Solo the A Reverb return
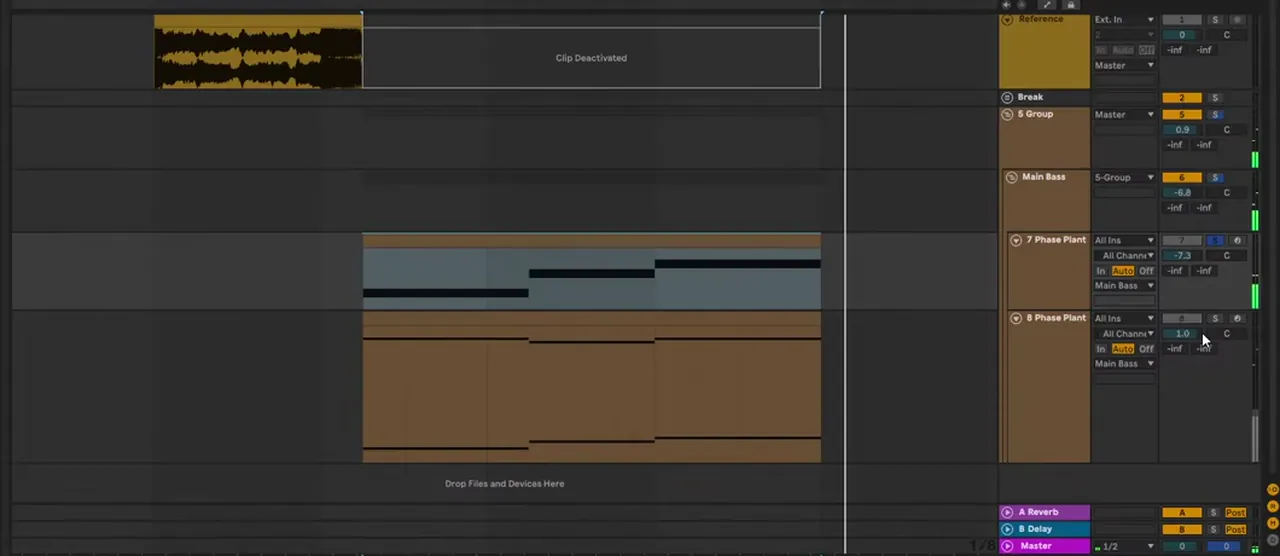Viewport: 1280px width, 556px height. [1214, 513]
